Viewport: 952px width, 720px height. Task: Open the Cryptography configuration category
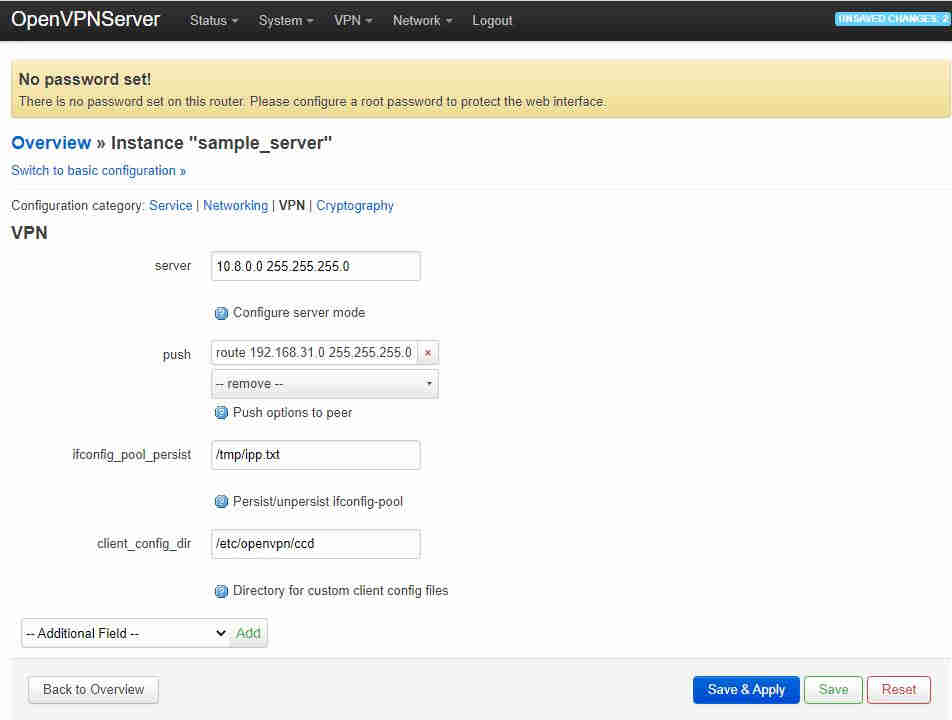click(355, 206)
